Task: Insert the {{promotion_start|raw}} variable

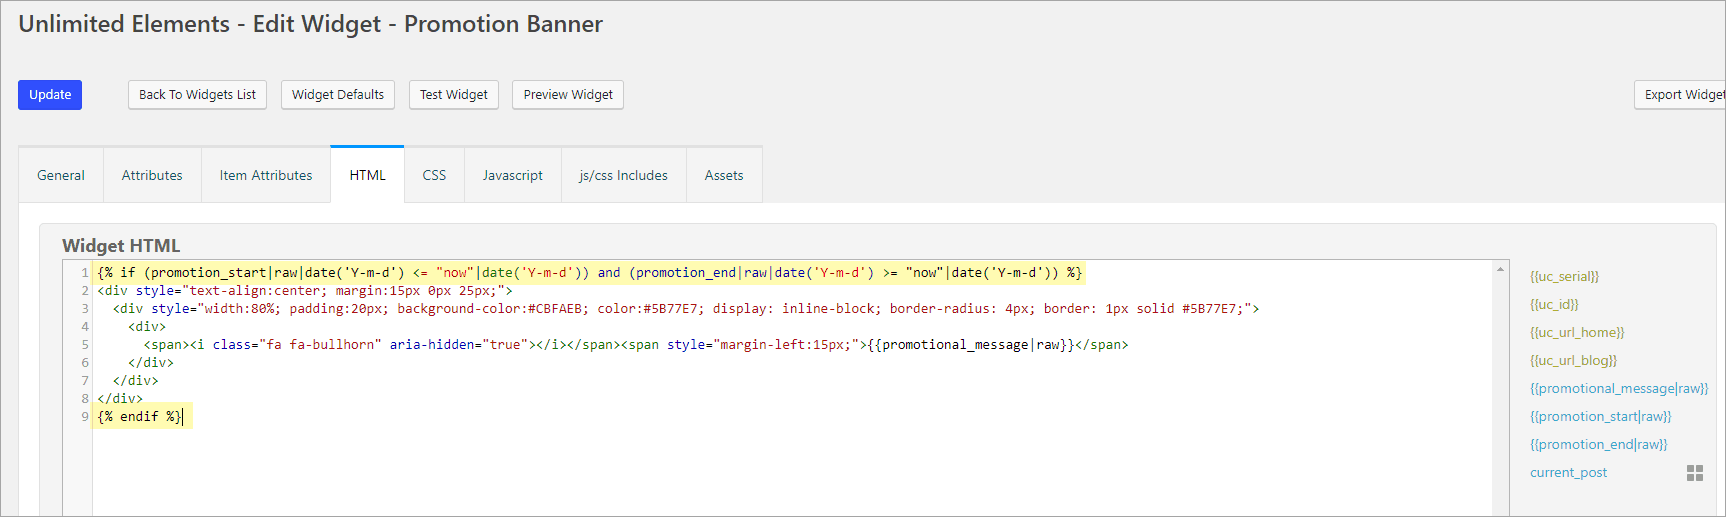Action: click(1600, 417)
